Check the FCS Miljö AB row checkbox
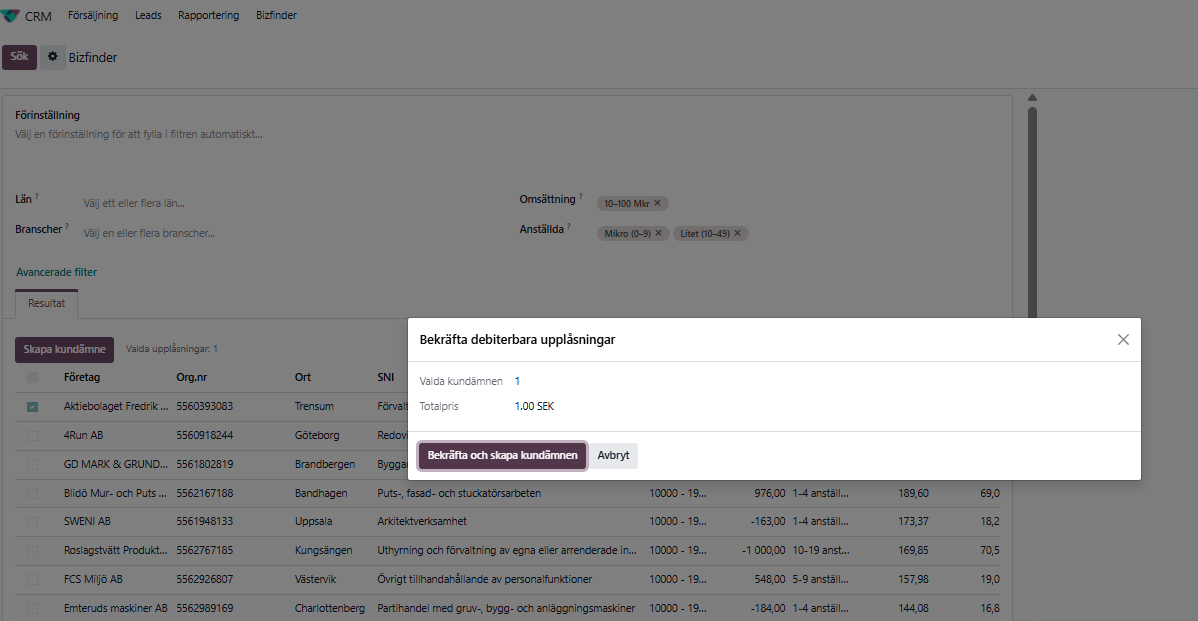Screen dimensions: 1198x621 pos(32,580)
